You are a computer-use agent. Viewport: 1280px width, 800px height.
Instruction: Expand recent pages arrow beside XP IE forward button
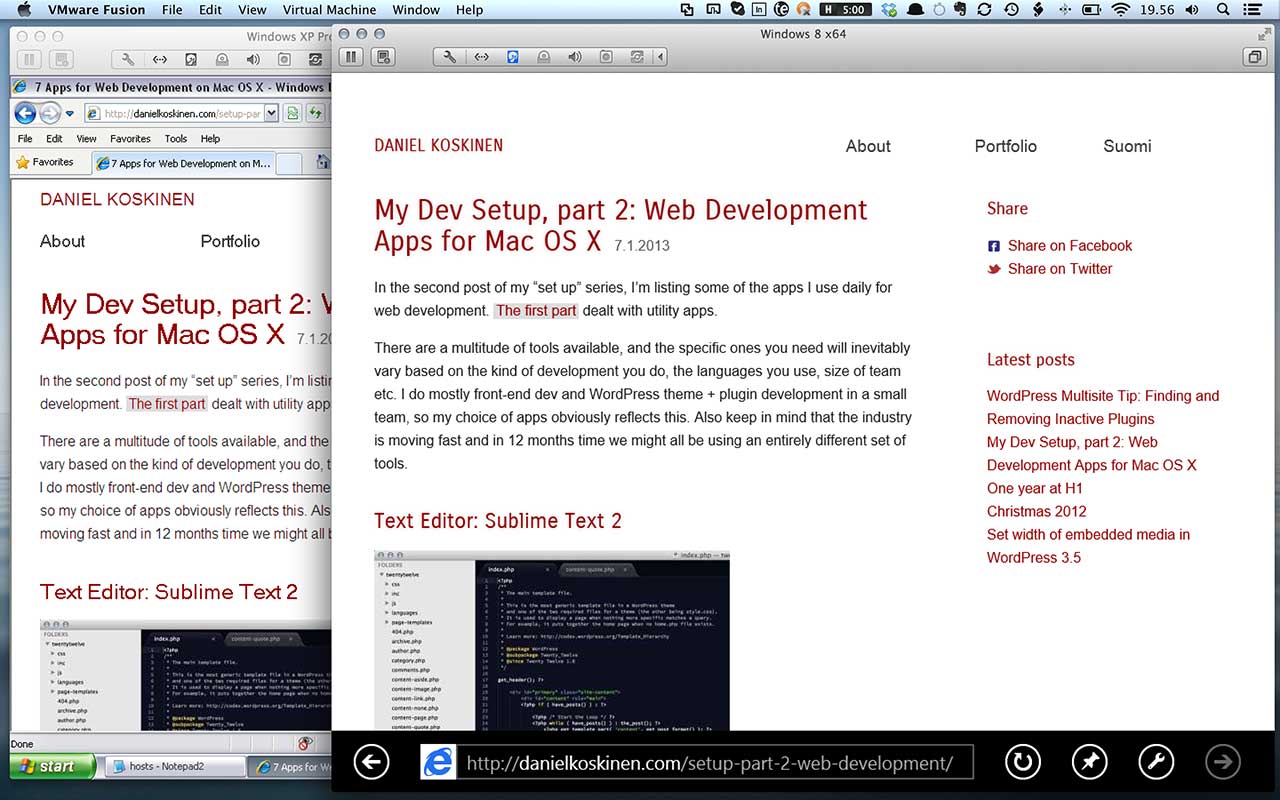70,113
